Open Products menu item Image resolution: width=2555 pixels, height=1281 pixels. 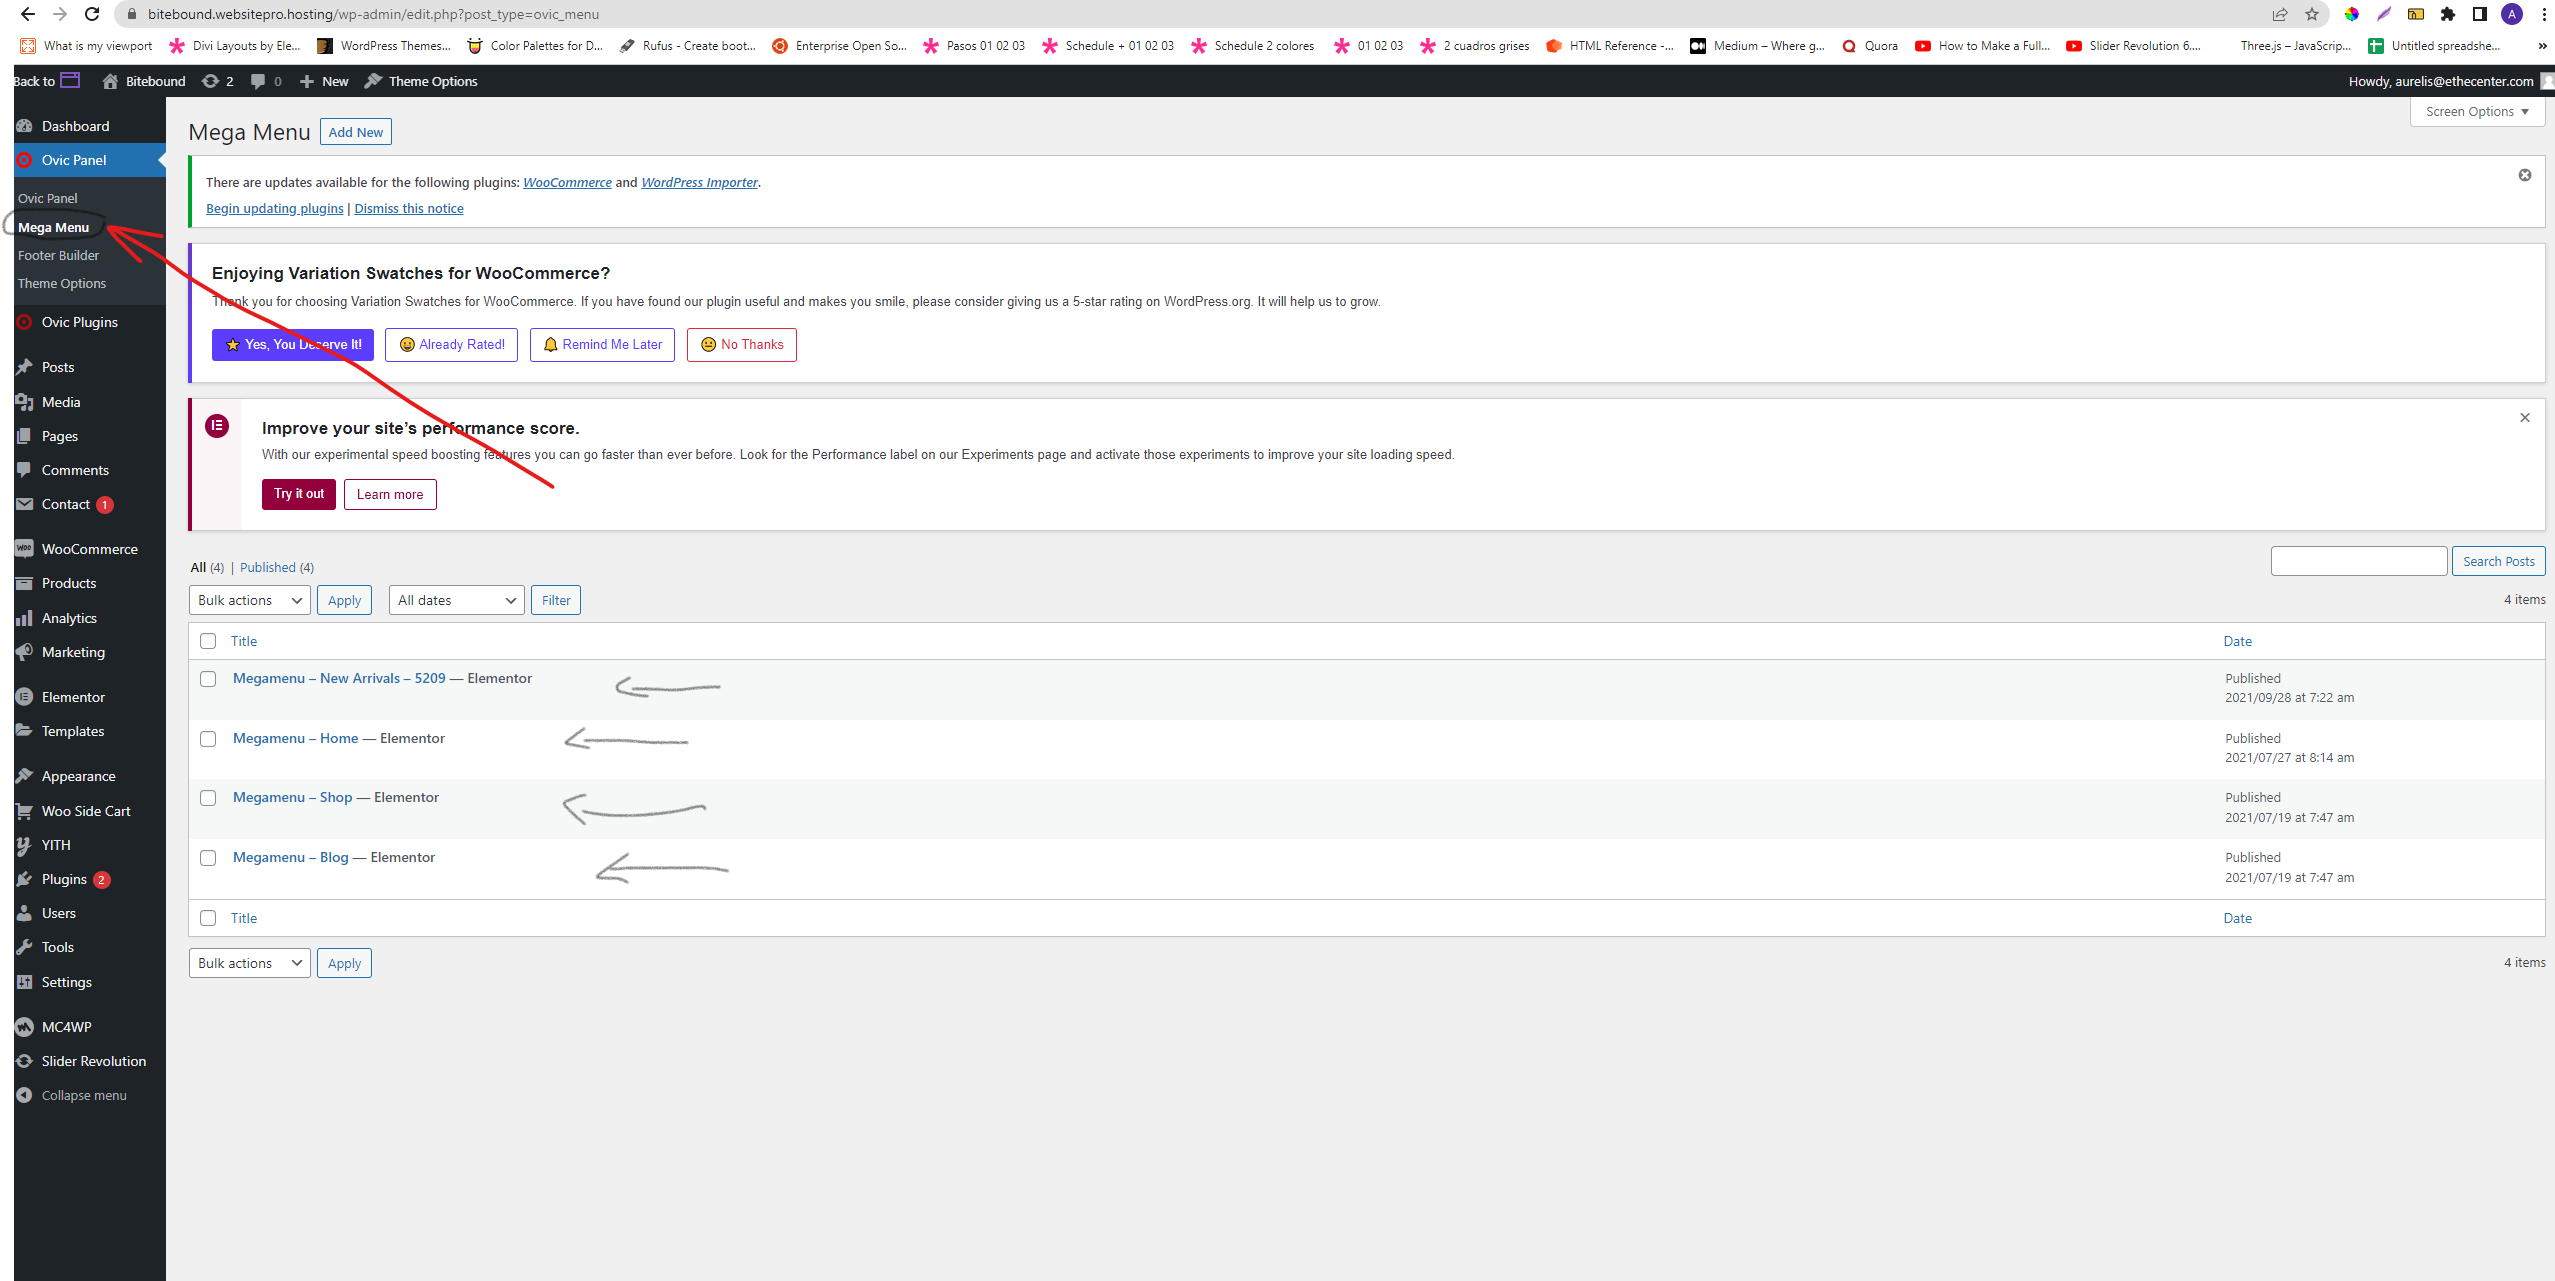click(69, 583)
